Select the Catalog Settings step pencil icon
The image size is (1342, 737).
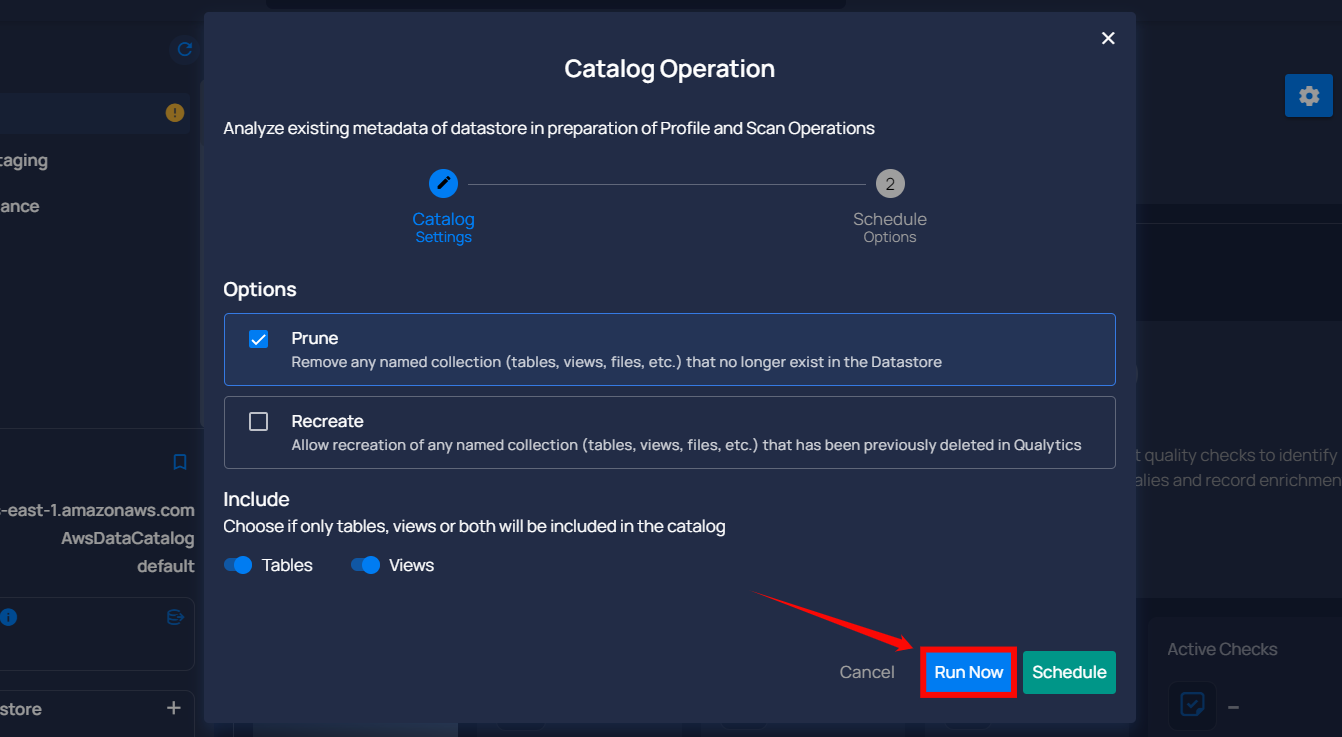pos(443,184)
